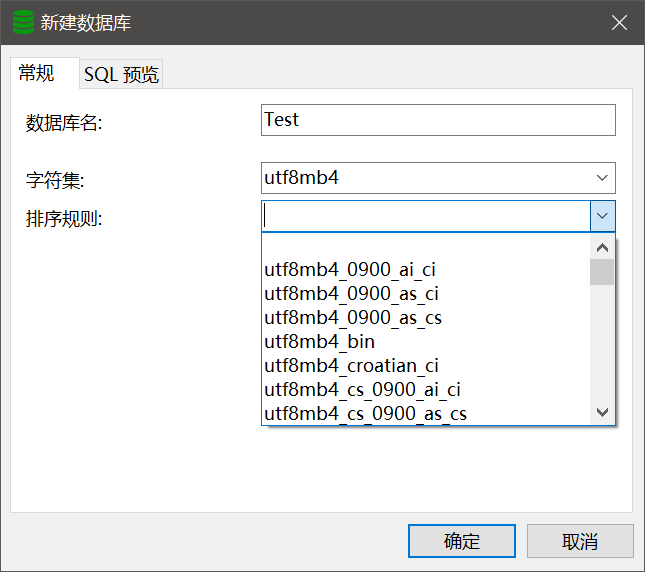645x572 pixels.
Task: Select utf8mb4_bin collation
Action: (x=426, y=342)
